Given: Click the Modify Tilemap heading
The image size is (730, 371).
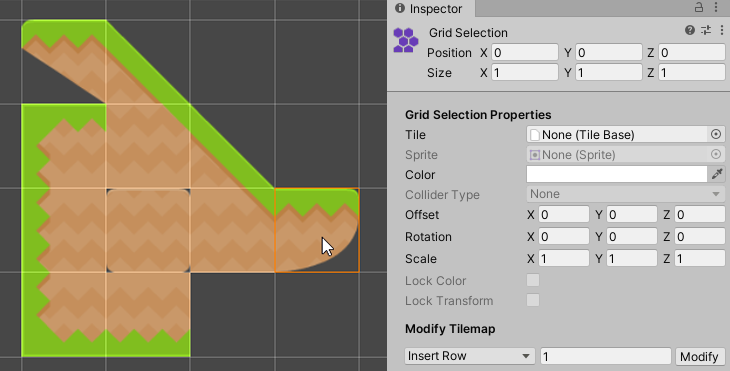Looking at the screenshot, I should tap(450, 329).
